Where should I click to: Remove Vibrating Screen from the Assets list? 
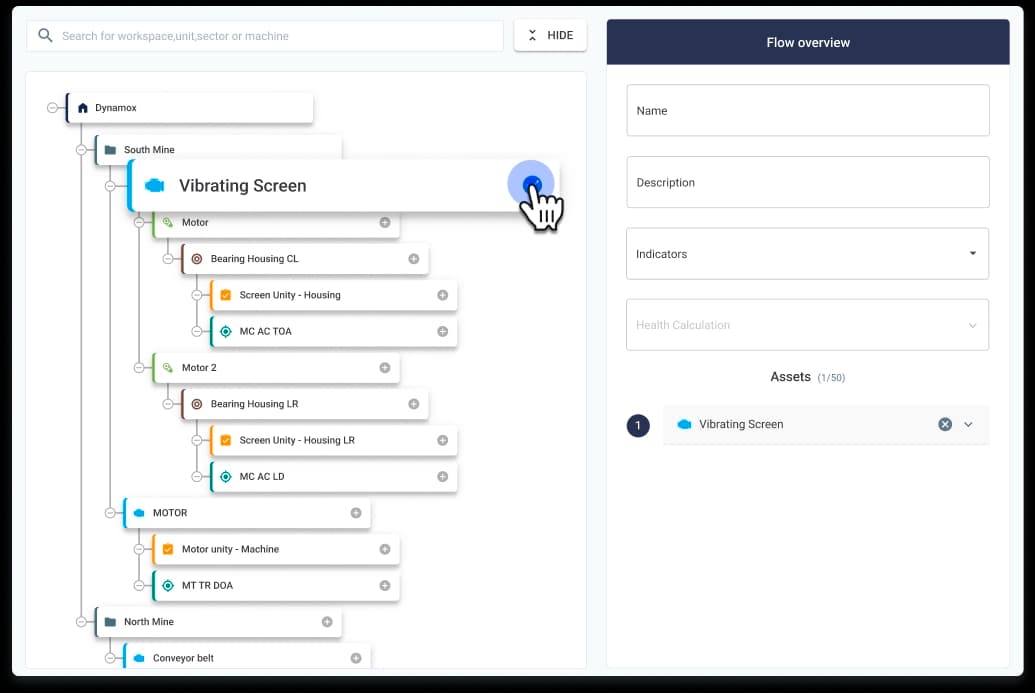point(945,424)
